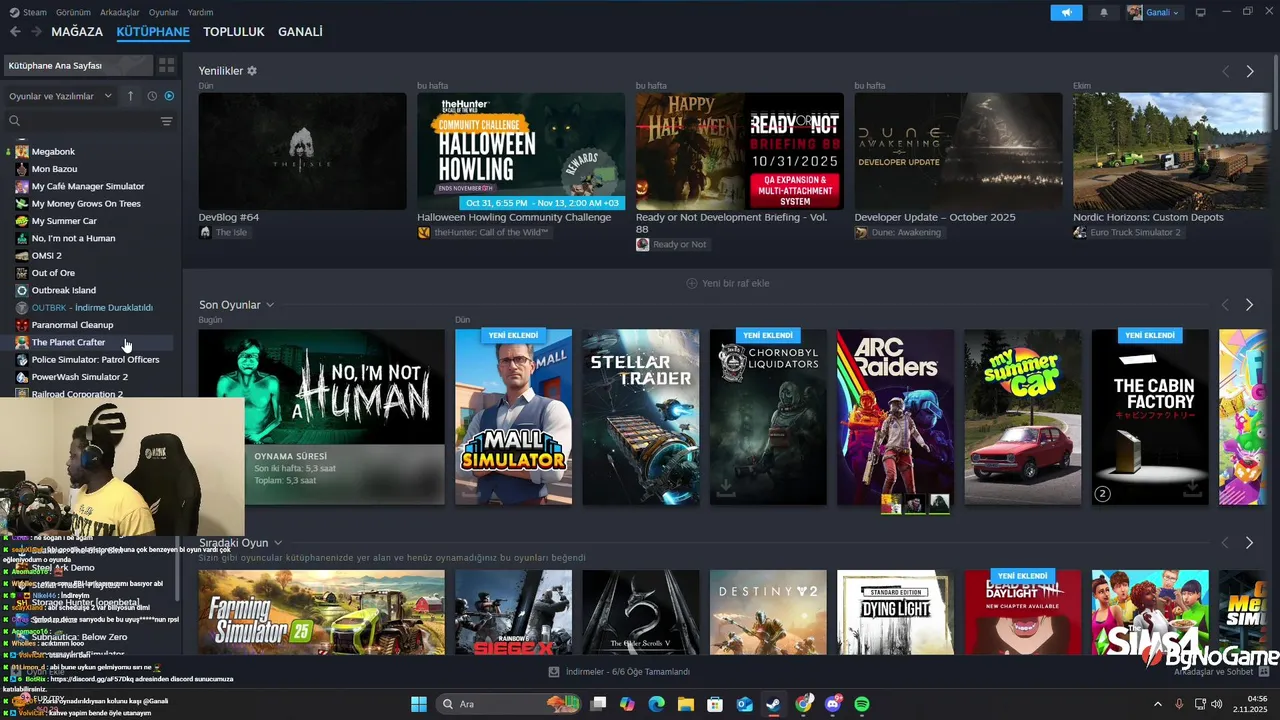Click the volume icon in system tray
This screenshot has height=720, width=1280.
pyautogui.click(x=1216, y=704)
